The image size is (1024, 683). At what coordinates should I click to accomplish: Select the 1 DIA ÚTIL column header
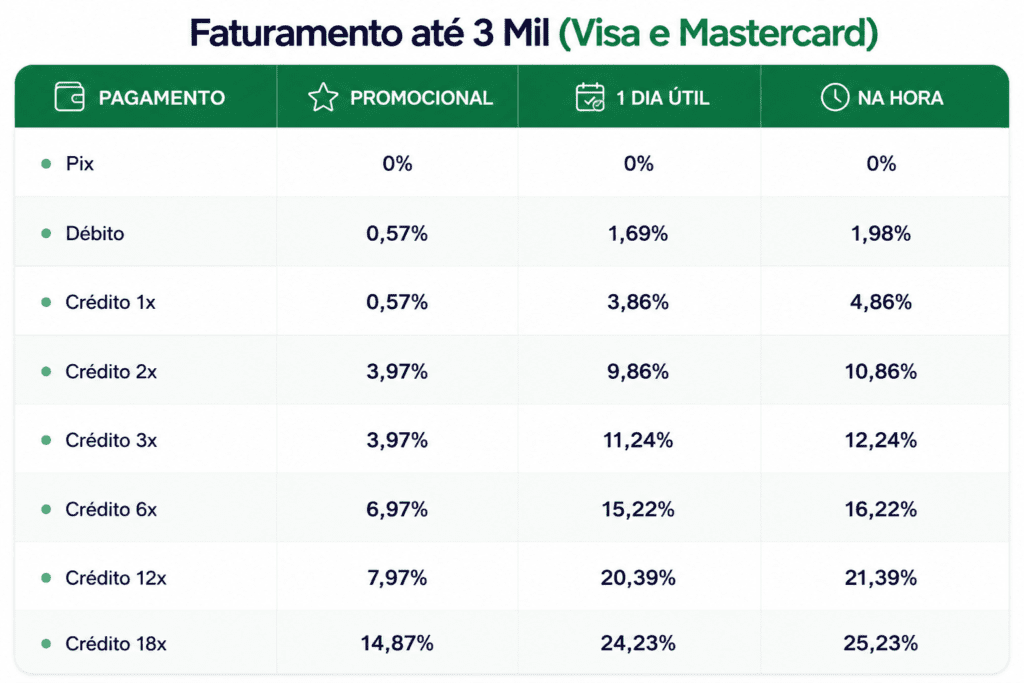click(x=639, y=97)
